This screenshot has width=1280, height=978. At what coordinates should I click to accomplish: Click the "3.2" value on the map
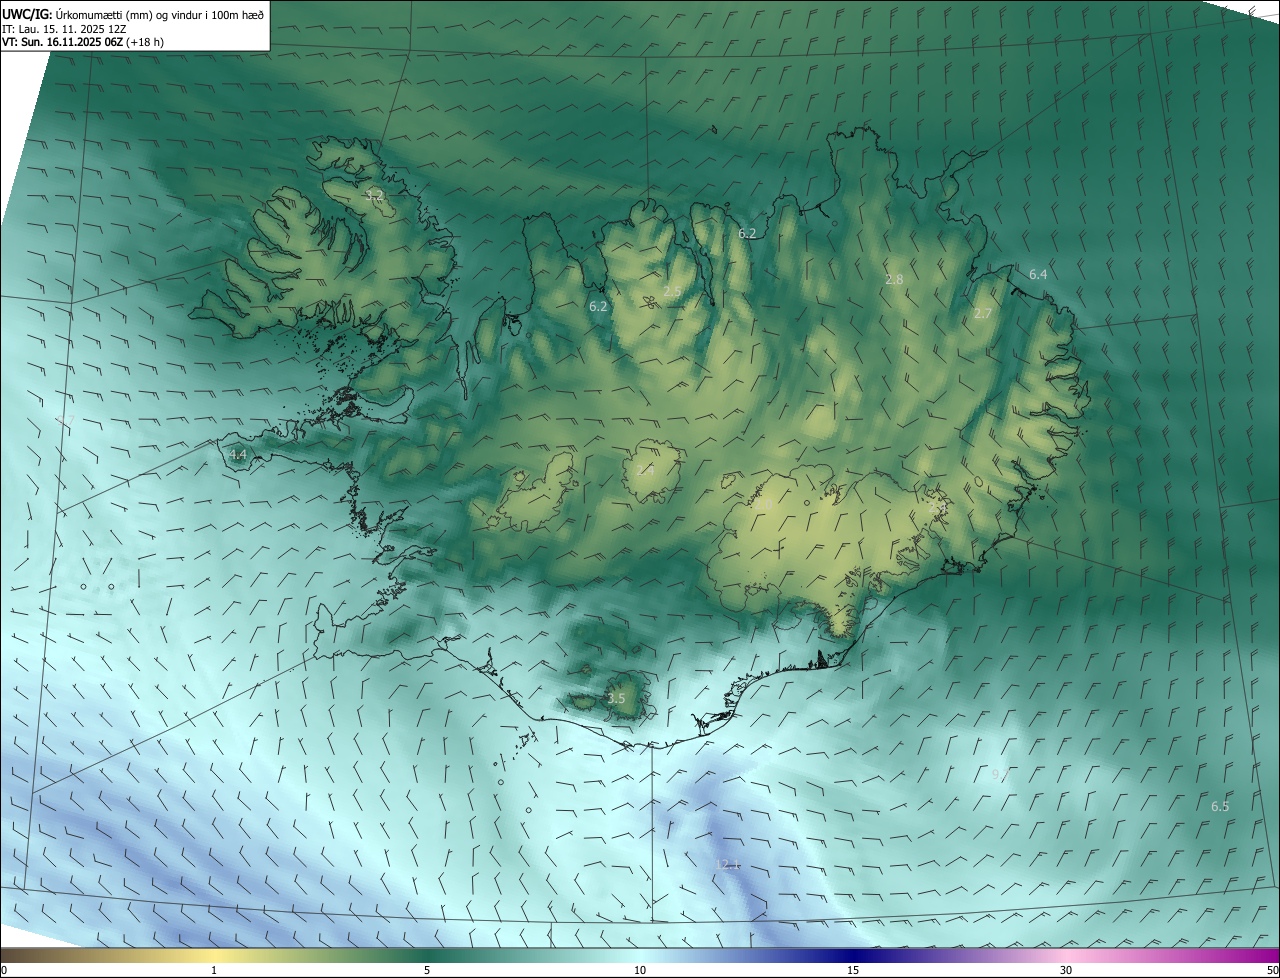(375, 195)
